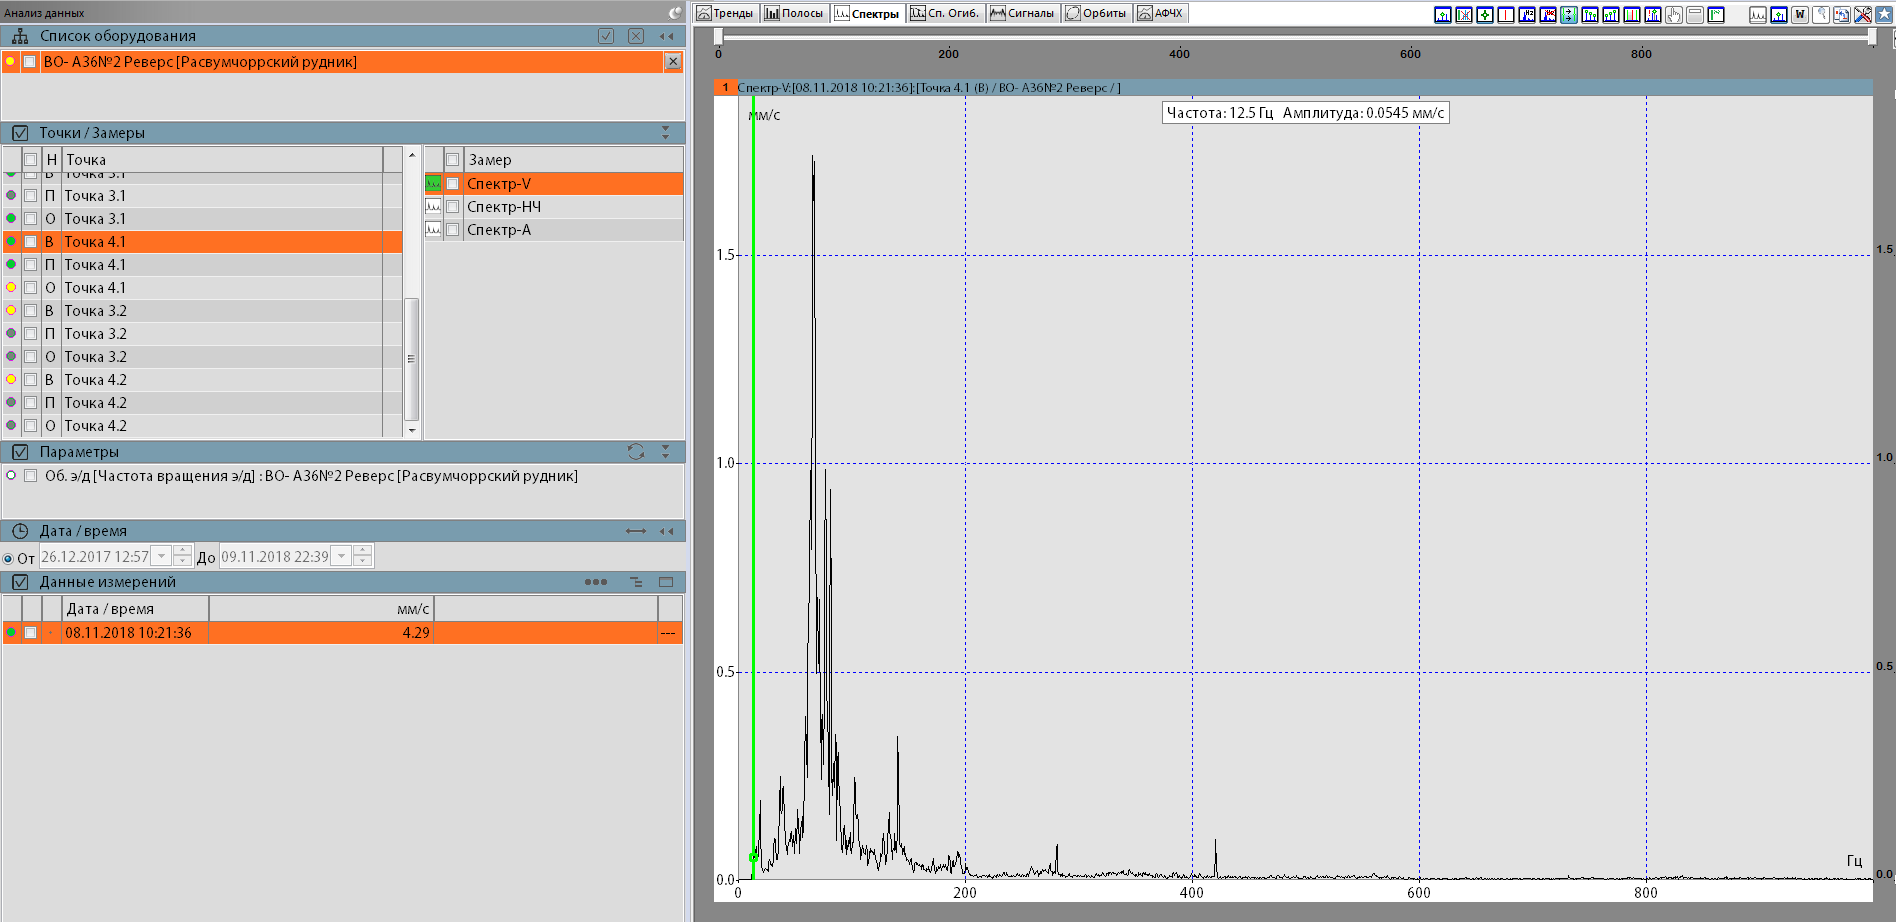
Task: Open the Орбиты tab
Action: click(1097, 13)
